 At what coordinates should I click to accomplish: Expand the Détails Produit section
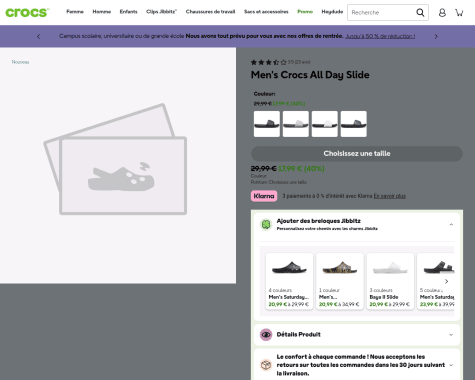pos(357,335)
